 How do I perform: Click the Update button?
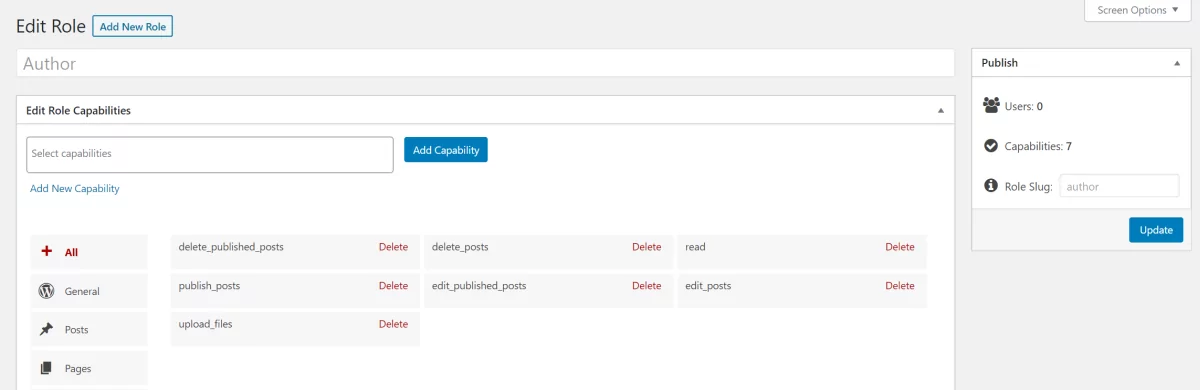1156,229
